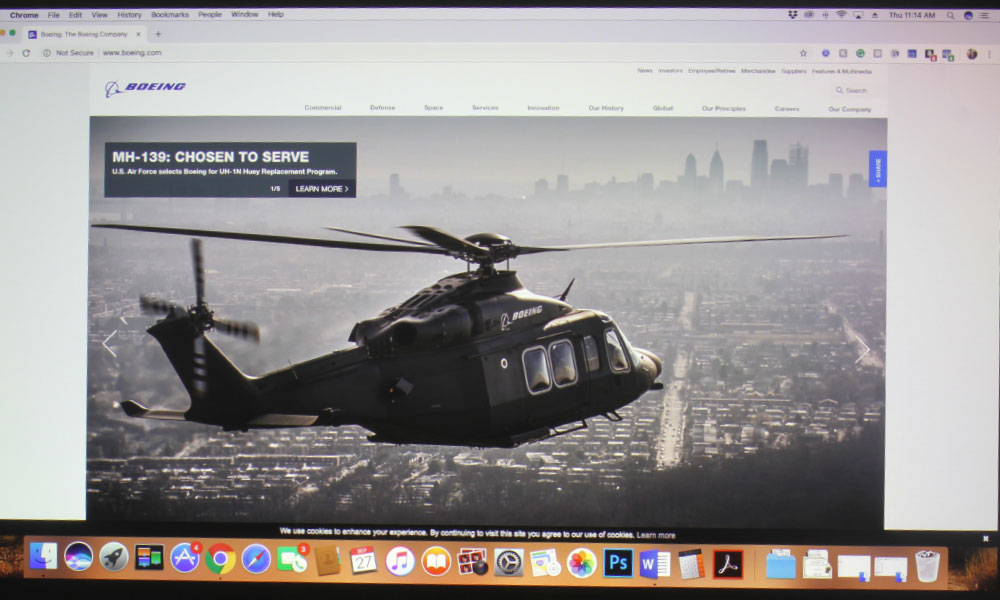The image size is (1000, 600).
Task: Open Chrome's three-dot menu
Action: point(989,54)
